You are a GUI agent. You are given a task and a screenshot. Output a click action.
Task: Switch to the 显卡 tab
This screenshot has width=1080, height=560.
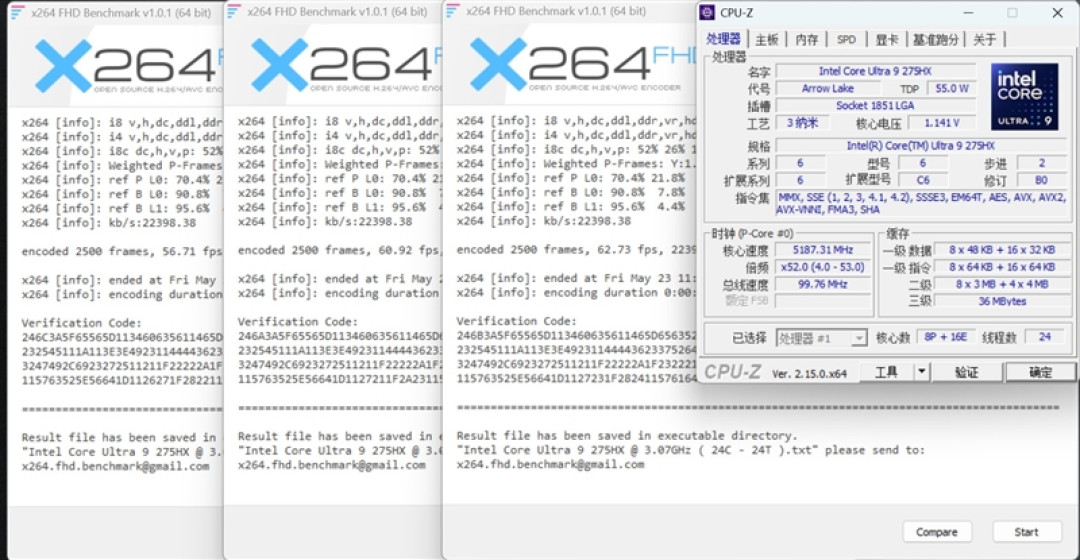tap(886, 39)
